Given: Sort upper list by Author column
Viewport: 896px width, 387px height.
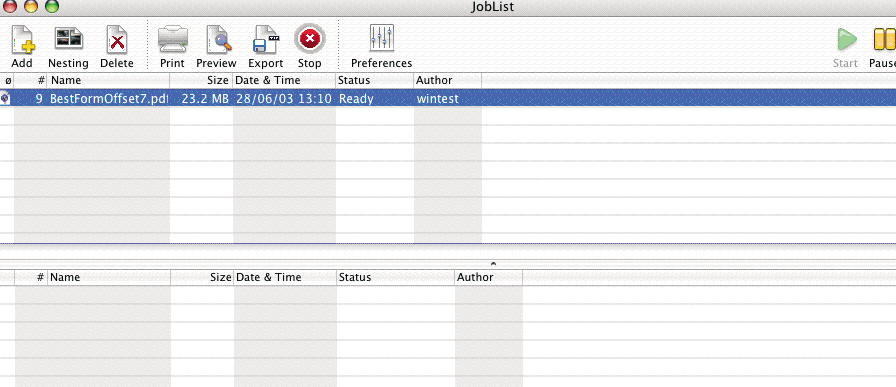Looking at the screenshot, I should pyautogui.click(x=447, y=80).
